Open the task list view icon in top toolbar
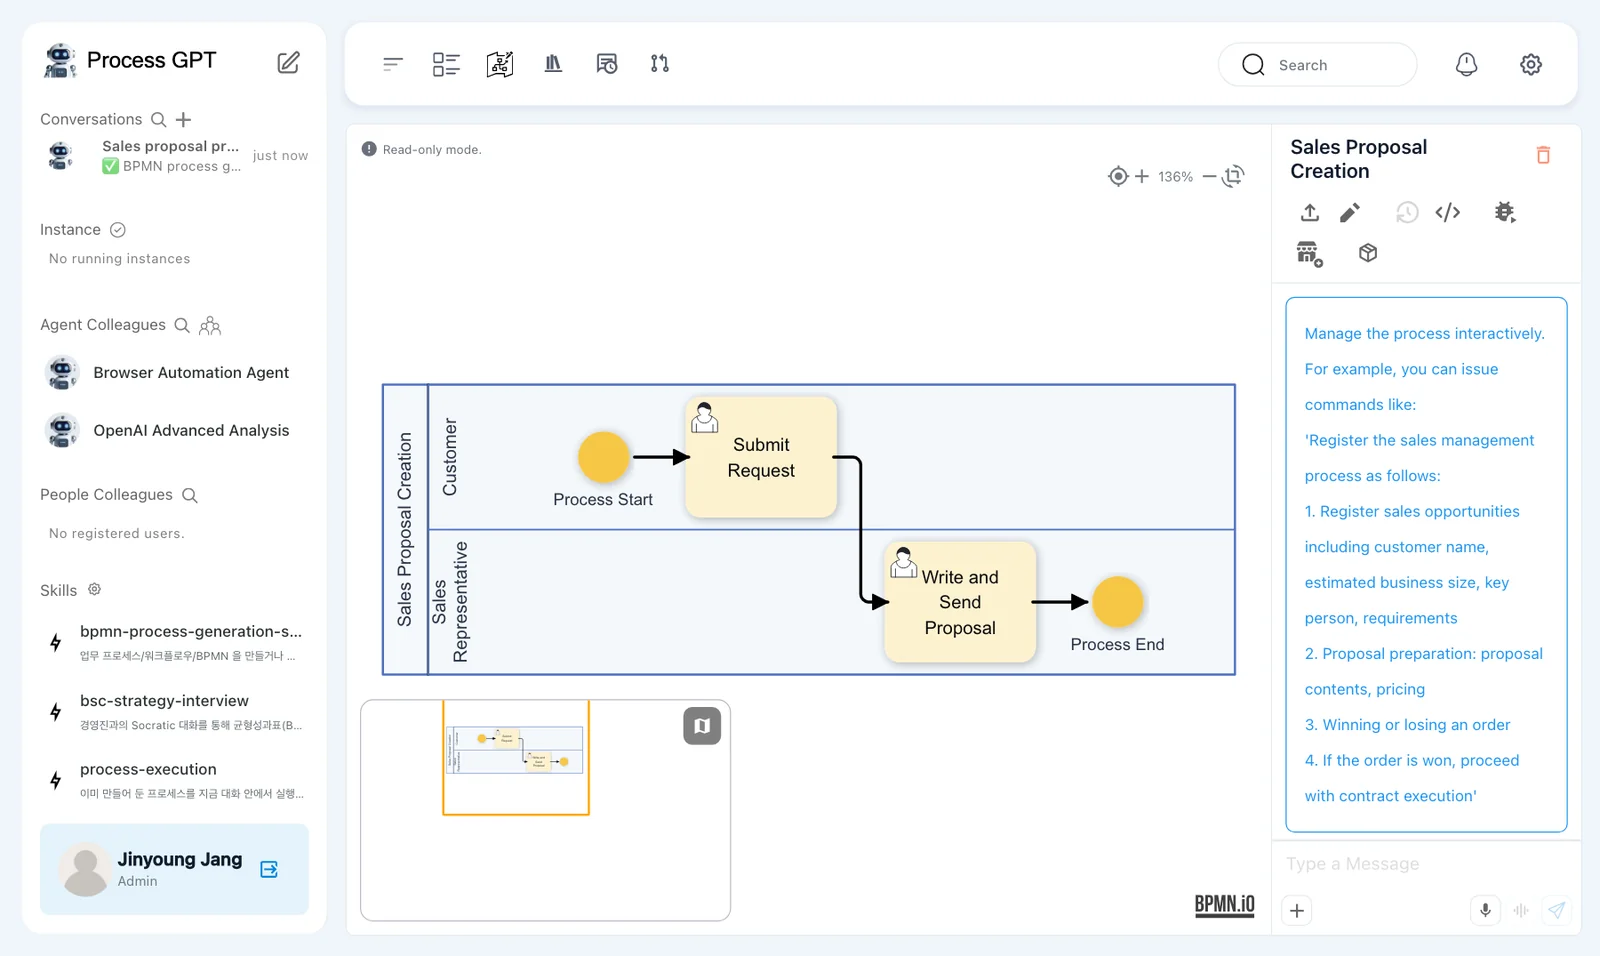The height and width of the screenshot is (956, 1600). click(x=446, y=64)
